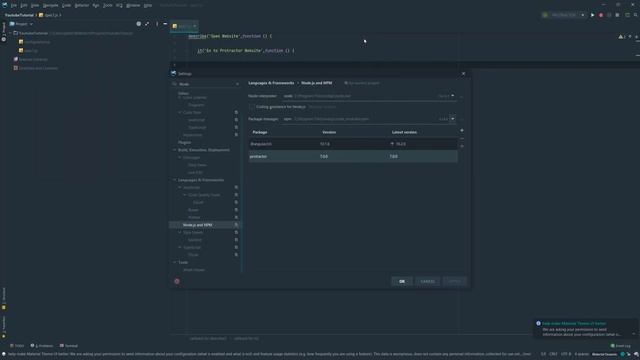Open TODO tool window button

(17, 346)
